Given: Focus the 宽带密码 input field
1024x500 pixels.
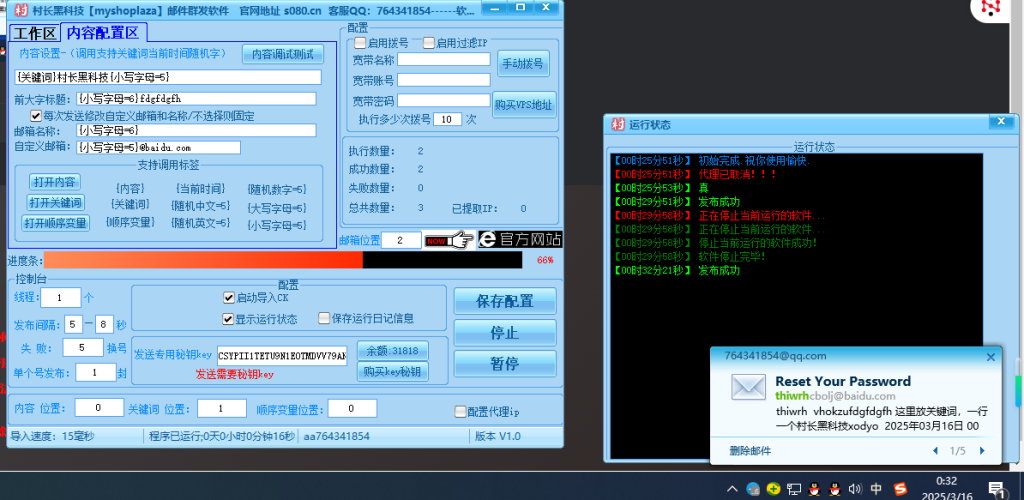Looking at the screenshot, I should tap(443, 101).
